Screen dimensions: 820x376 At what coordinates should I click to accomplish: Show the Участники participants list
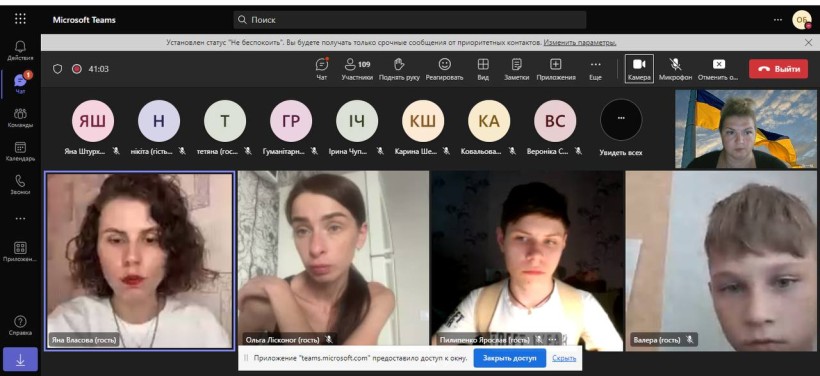357,69
